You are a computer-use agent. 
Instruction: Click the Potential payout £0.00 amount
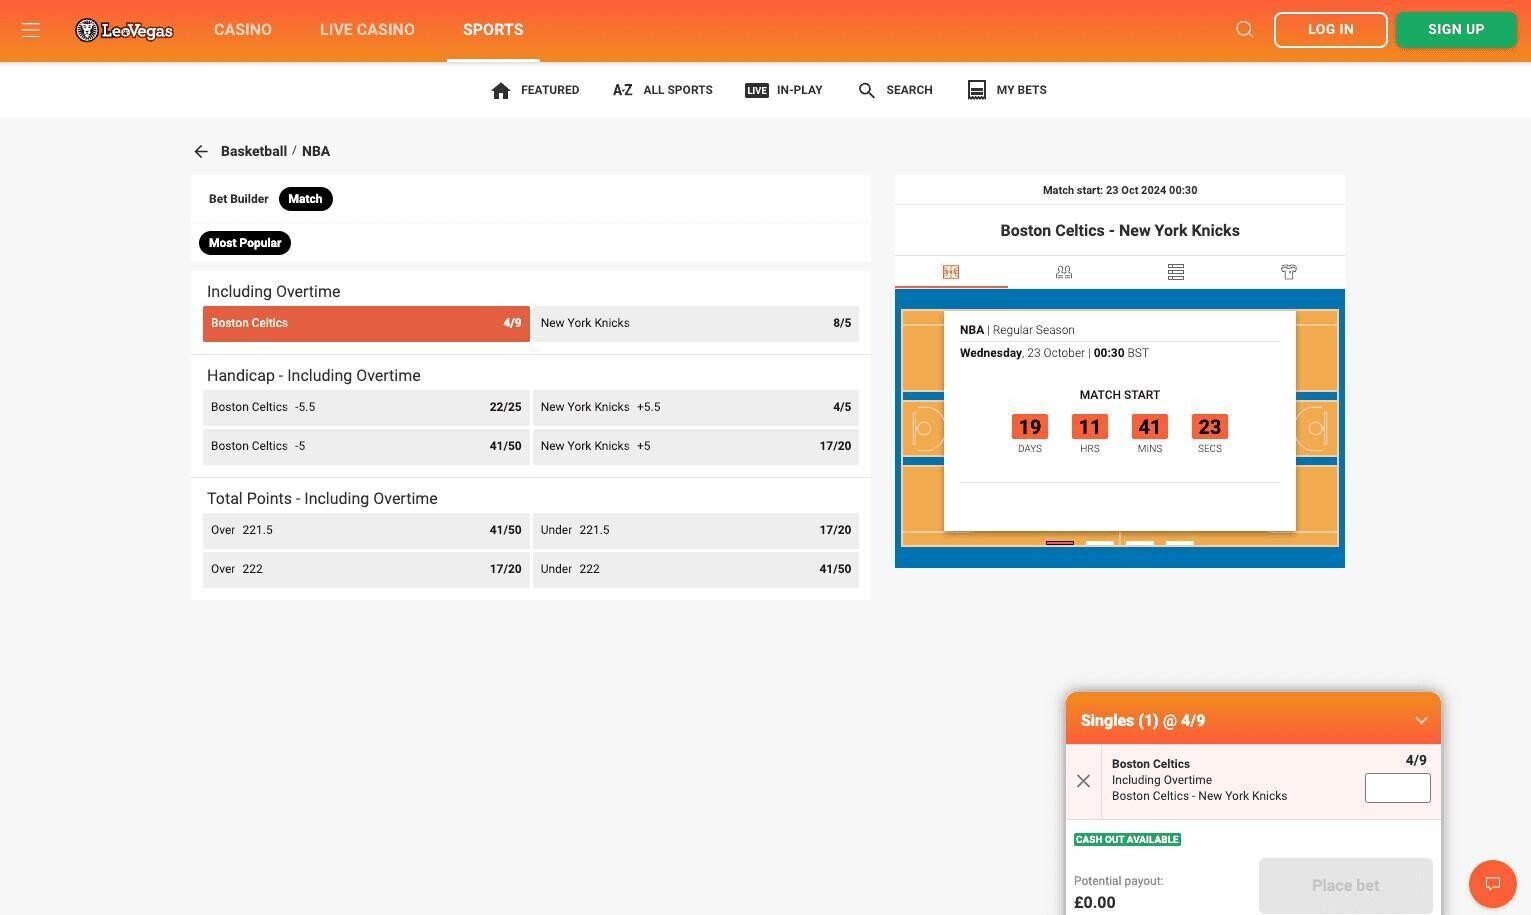point(1095,903)
